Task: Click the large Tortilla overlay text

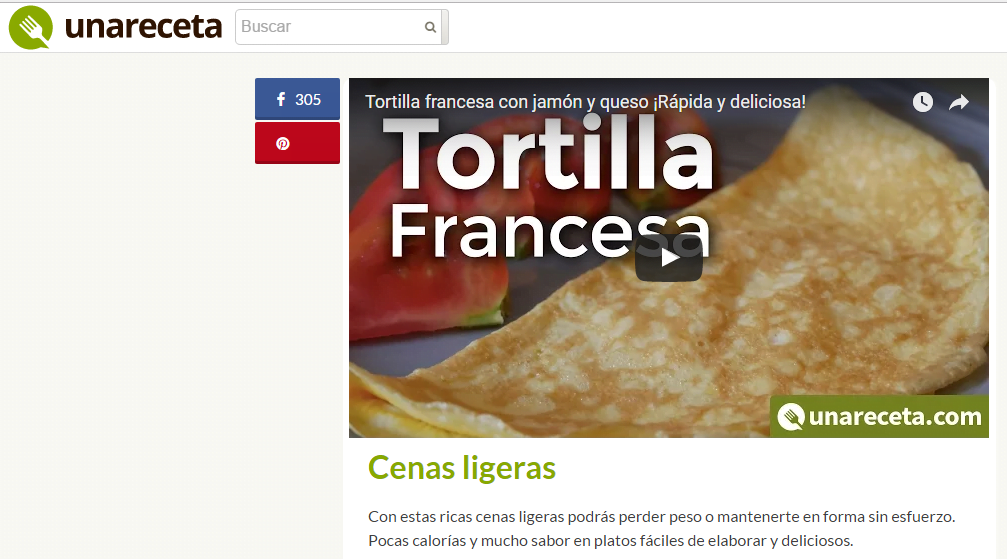Action: pos(547,153)
